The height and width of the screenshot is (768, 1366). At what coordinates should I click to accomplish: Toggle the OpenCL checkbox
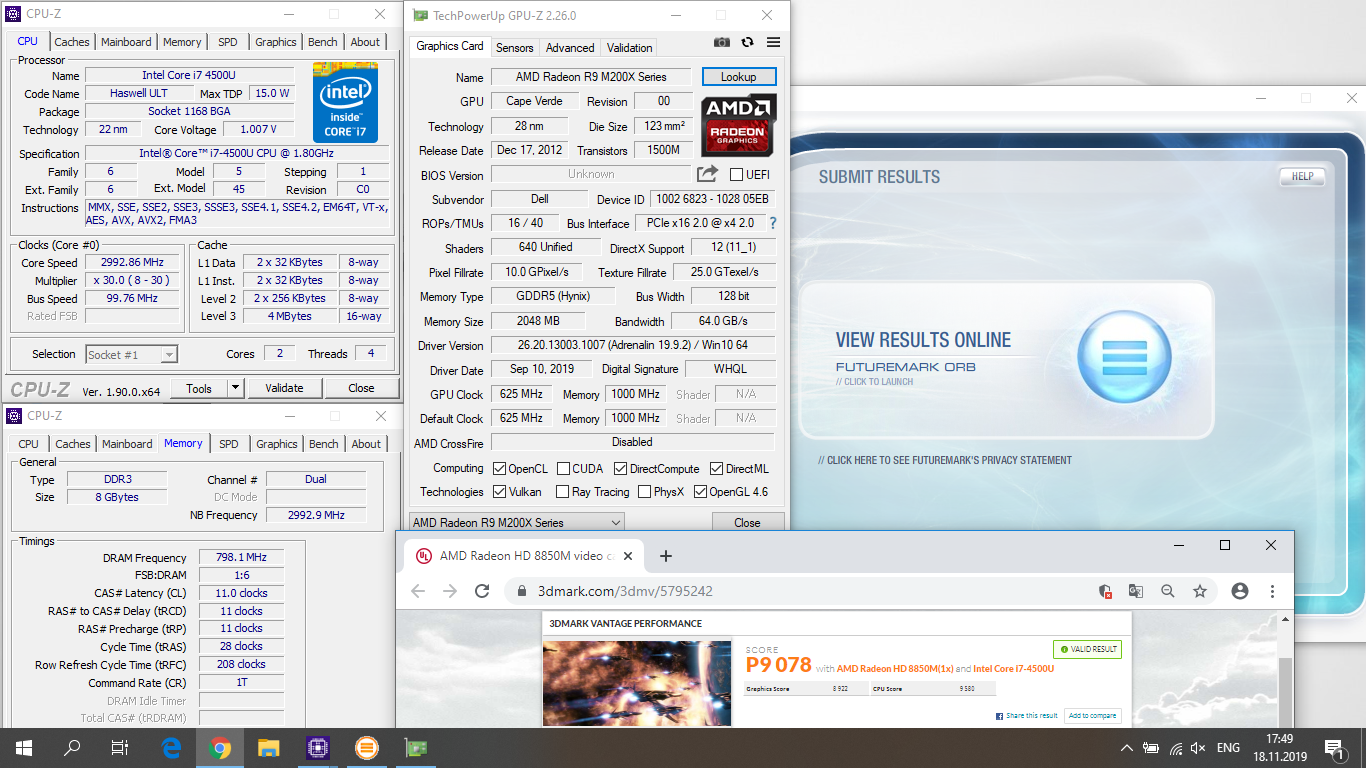pos(499,468)
